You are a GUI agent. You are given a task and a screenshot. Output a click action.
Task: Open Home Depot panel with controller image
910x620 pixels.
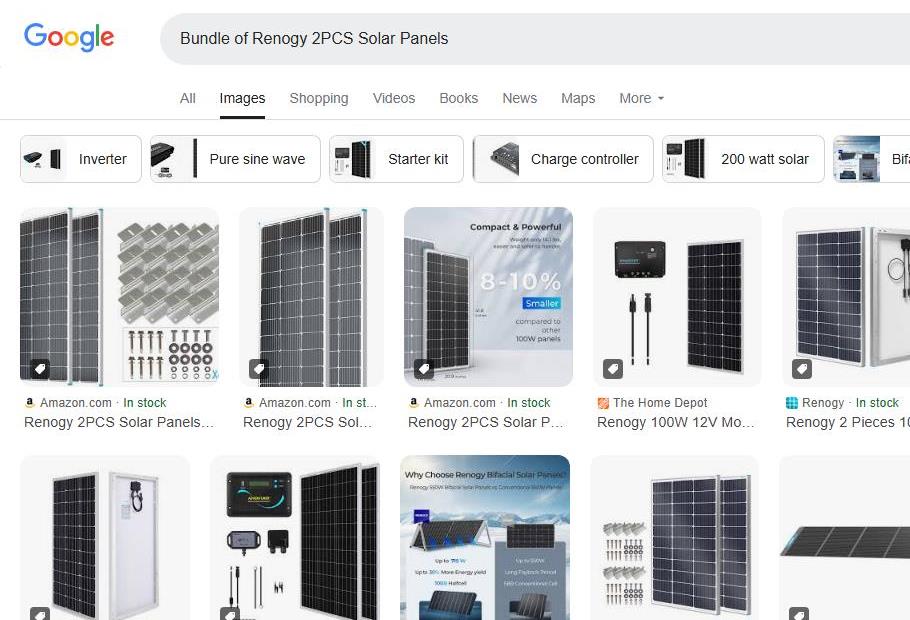[677, 297]
